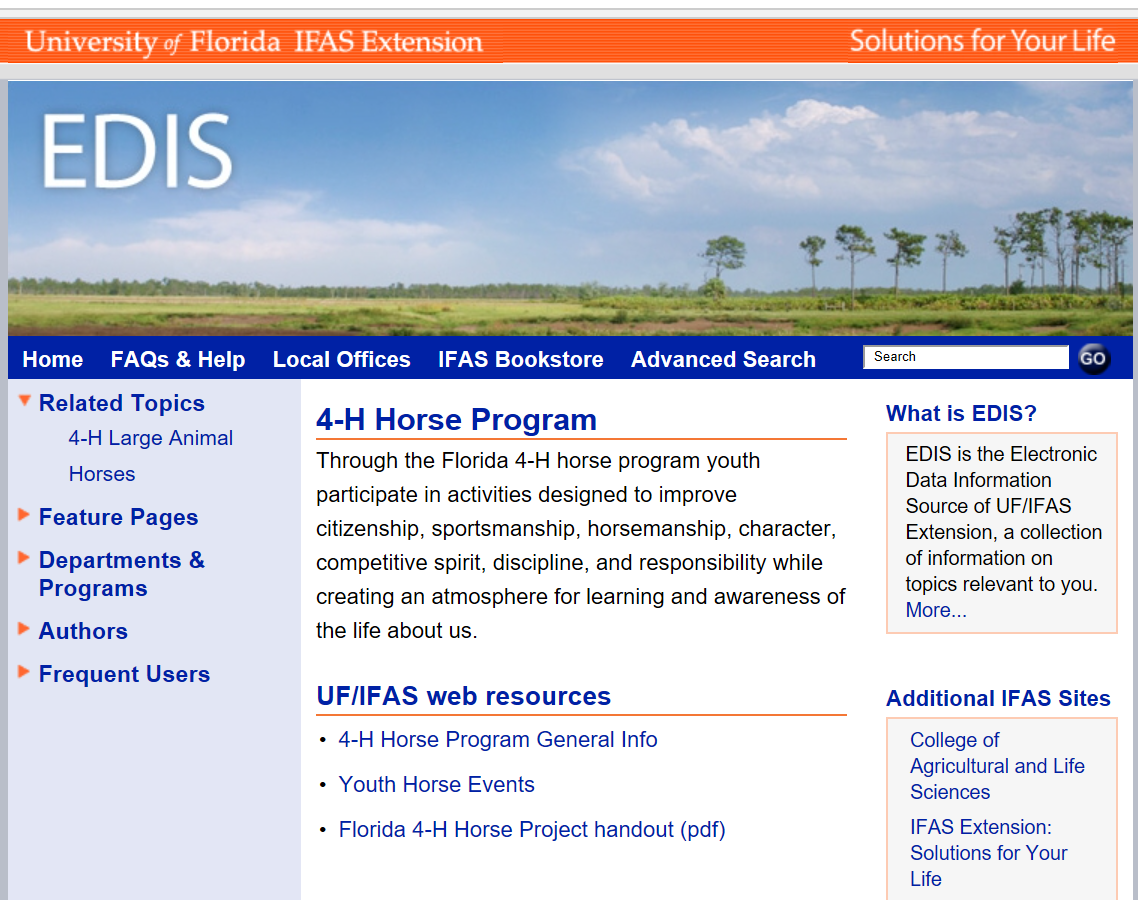The width and height of the screenshot is (1138, 900).
Task: Click the orange arrow beside Related Topics
Action: (22, 399)
